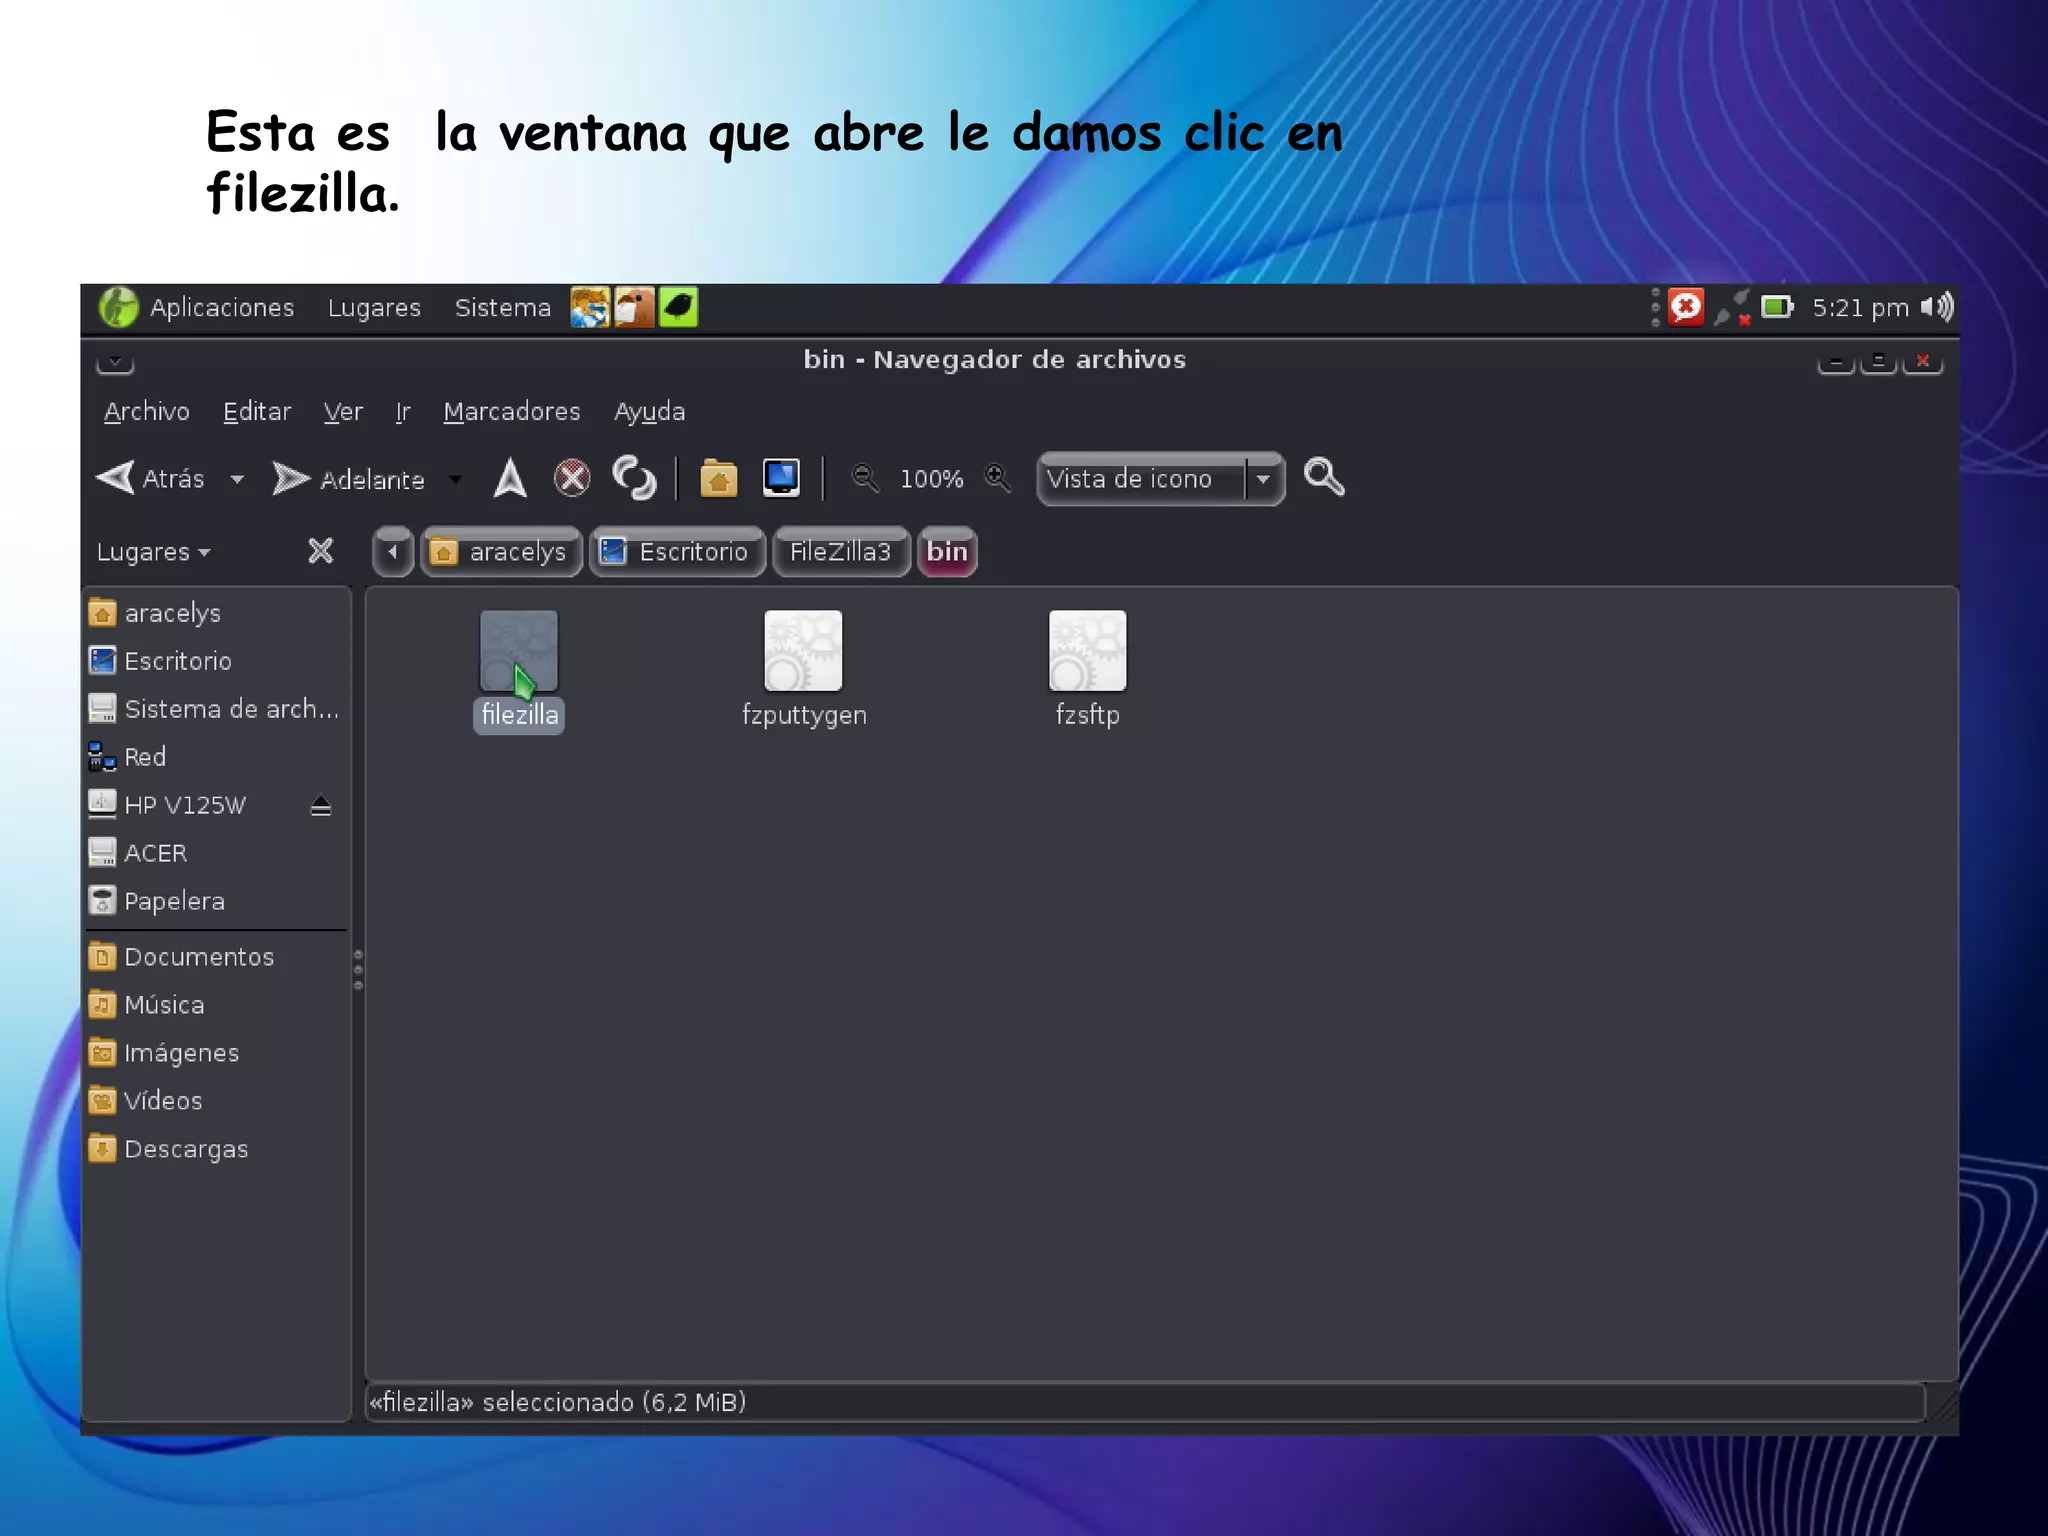Open the Aplicaciones panel menu
This screenshot has height=1536, width=2048.
point(198,307)
